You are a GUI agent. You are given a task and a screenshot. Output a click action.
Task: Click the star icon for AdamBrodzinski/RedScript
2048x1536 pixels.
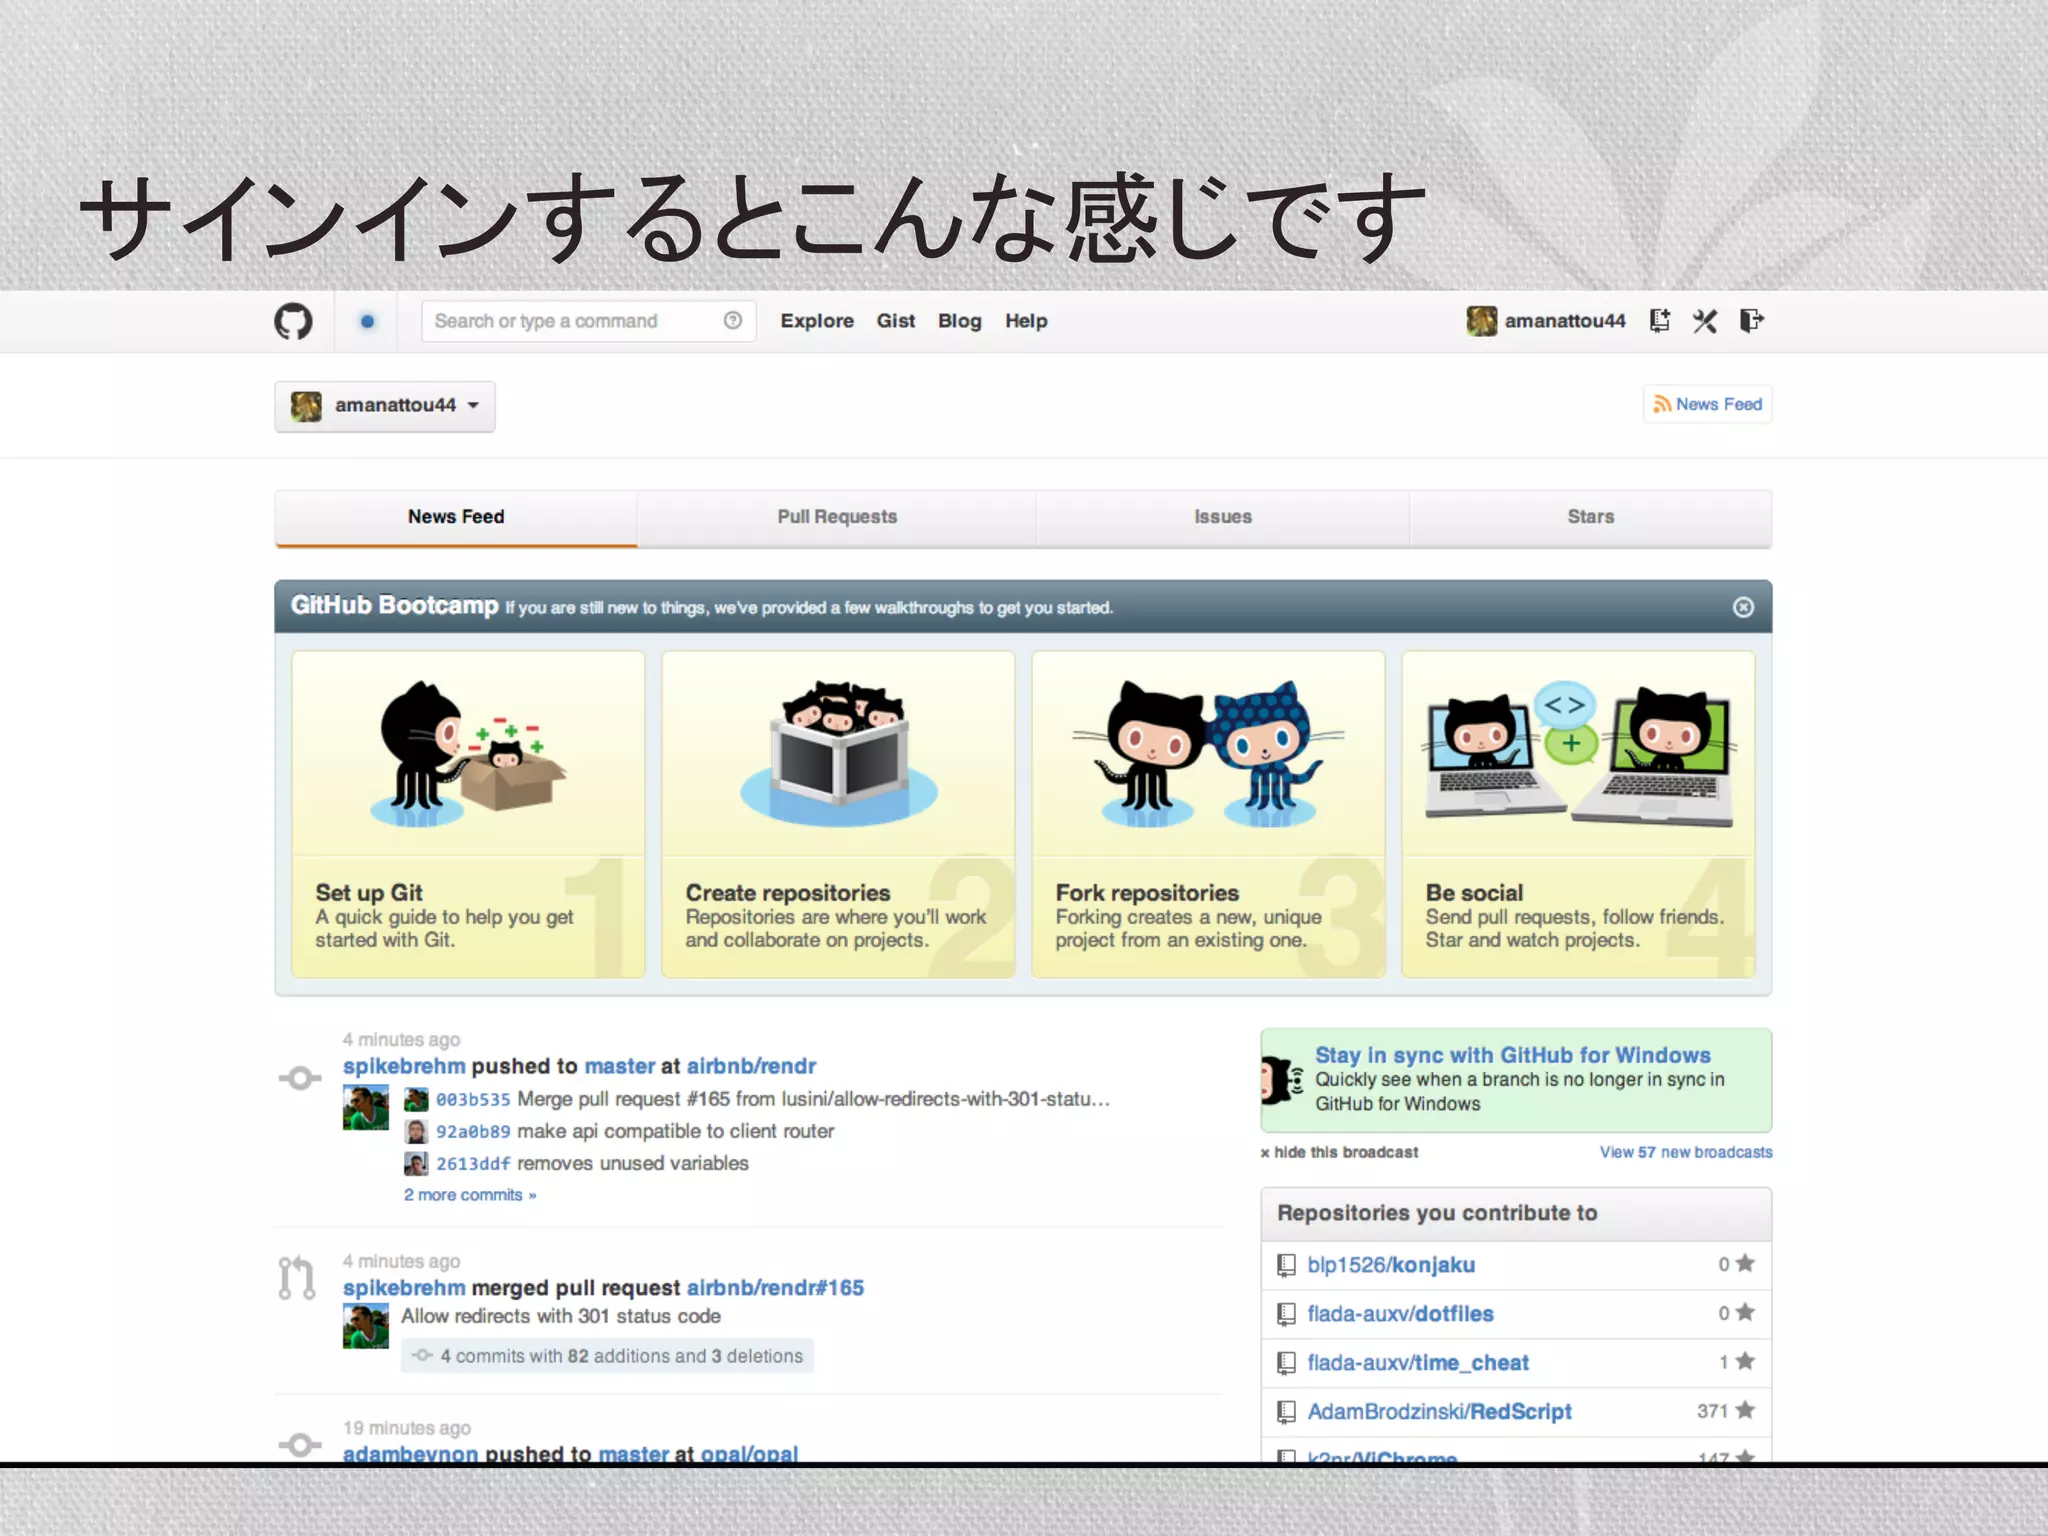pos(1745,1410)
